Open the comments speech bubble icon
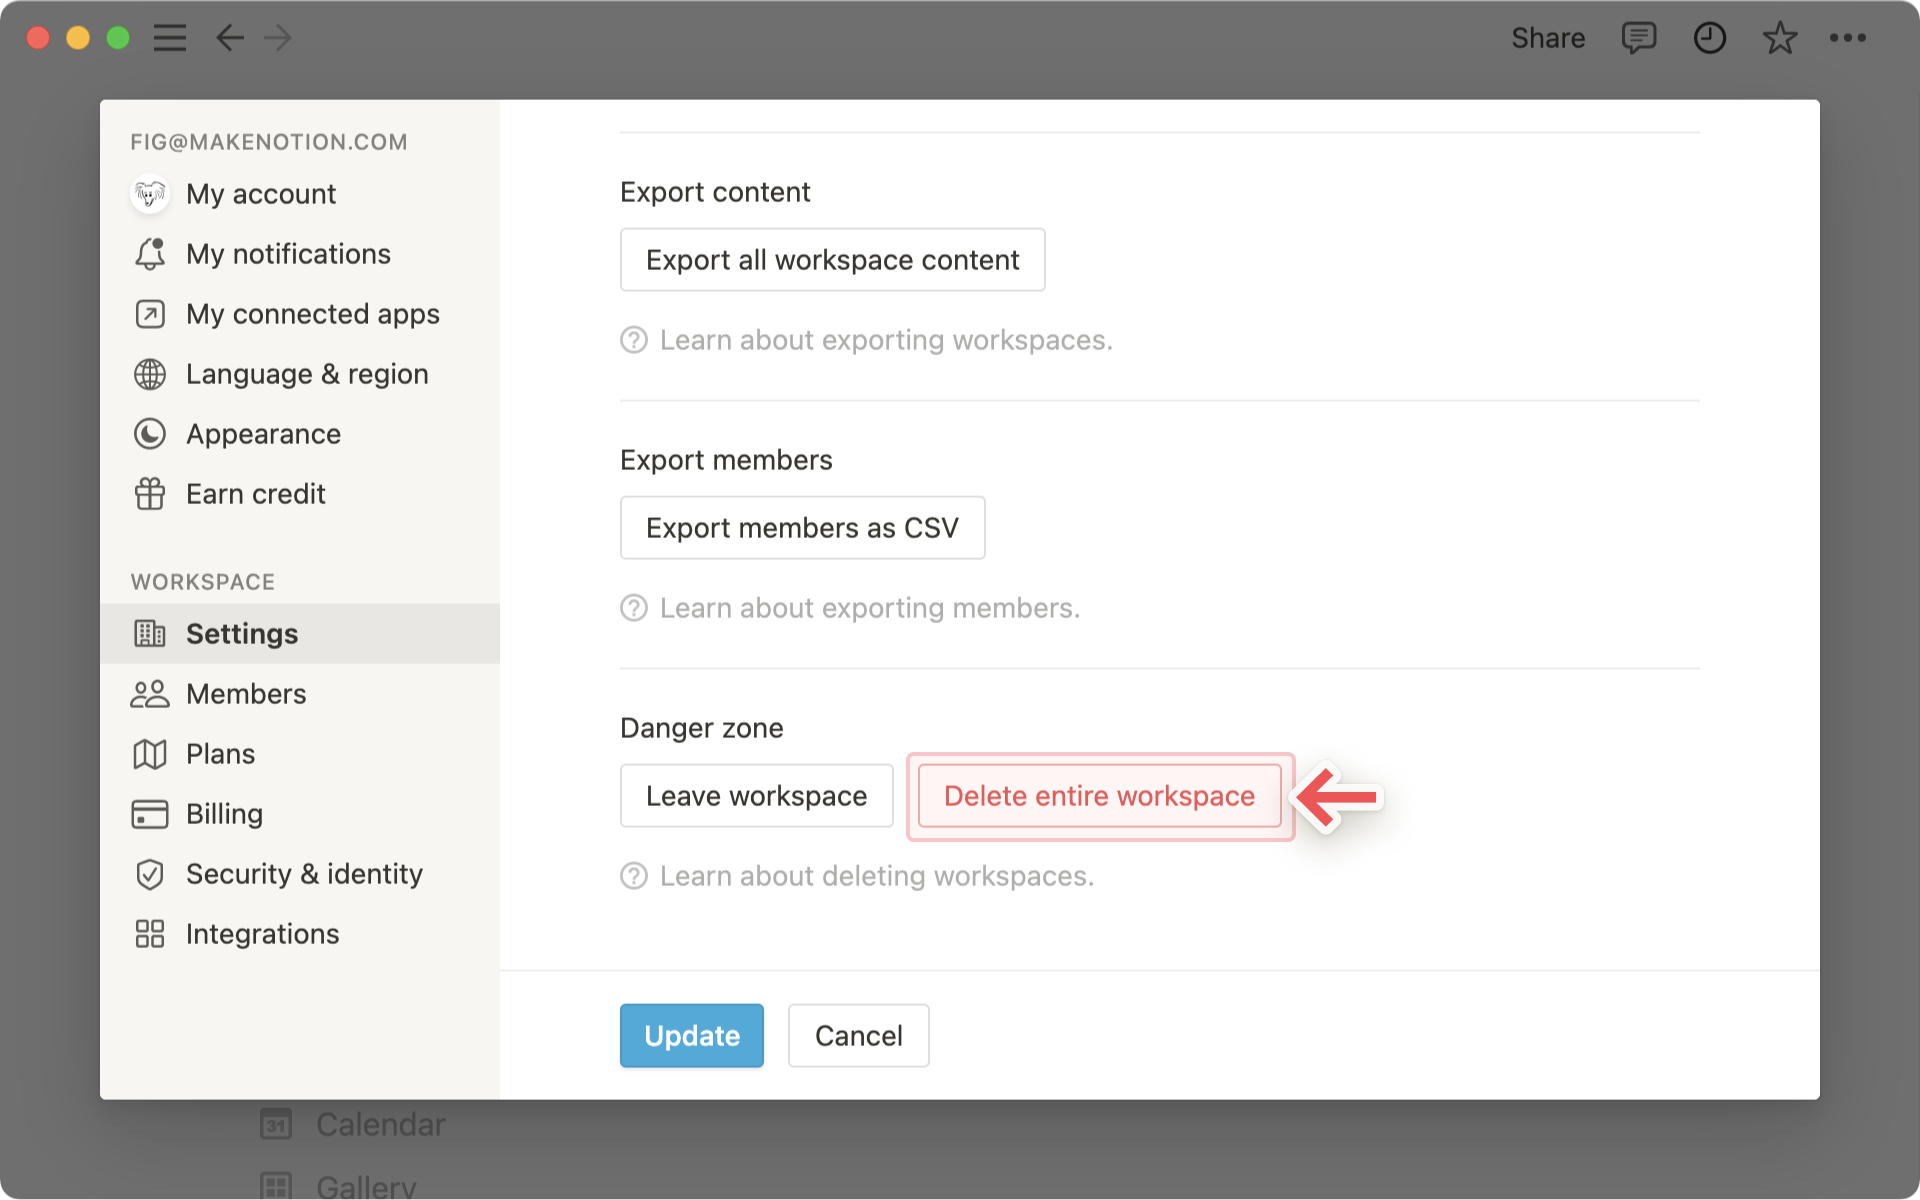The image size is (1920, 1200). (x=1638, y=38)
